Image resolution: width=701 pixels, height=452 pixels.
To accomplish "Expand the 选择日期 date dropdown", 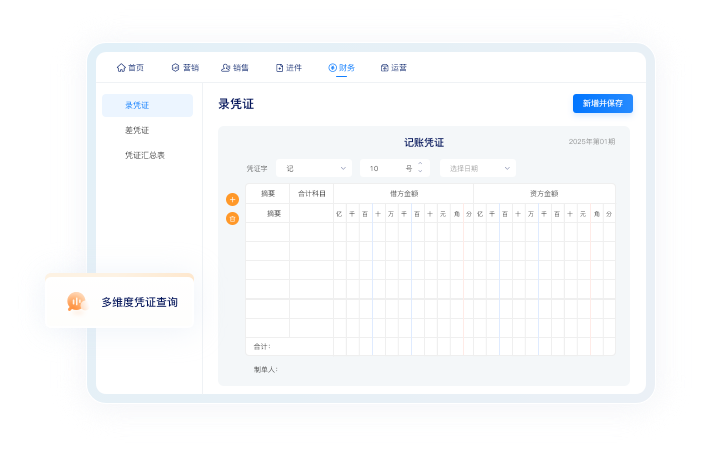I will point(477,168).
